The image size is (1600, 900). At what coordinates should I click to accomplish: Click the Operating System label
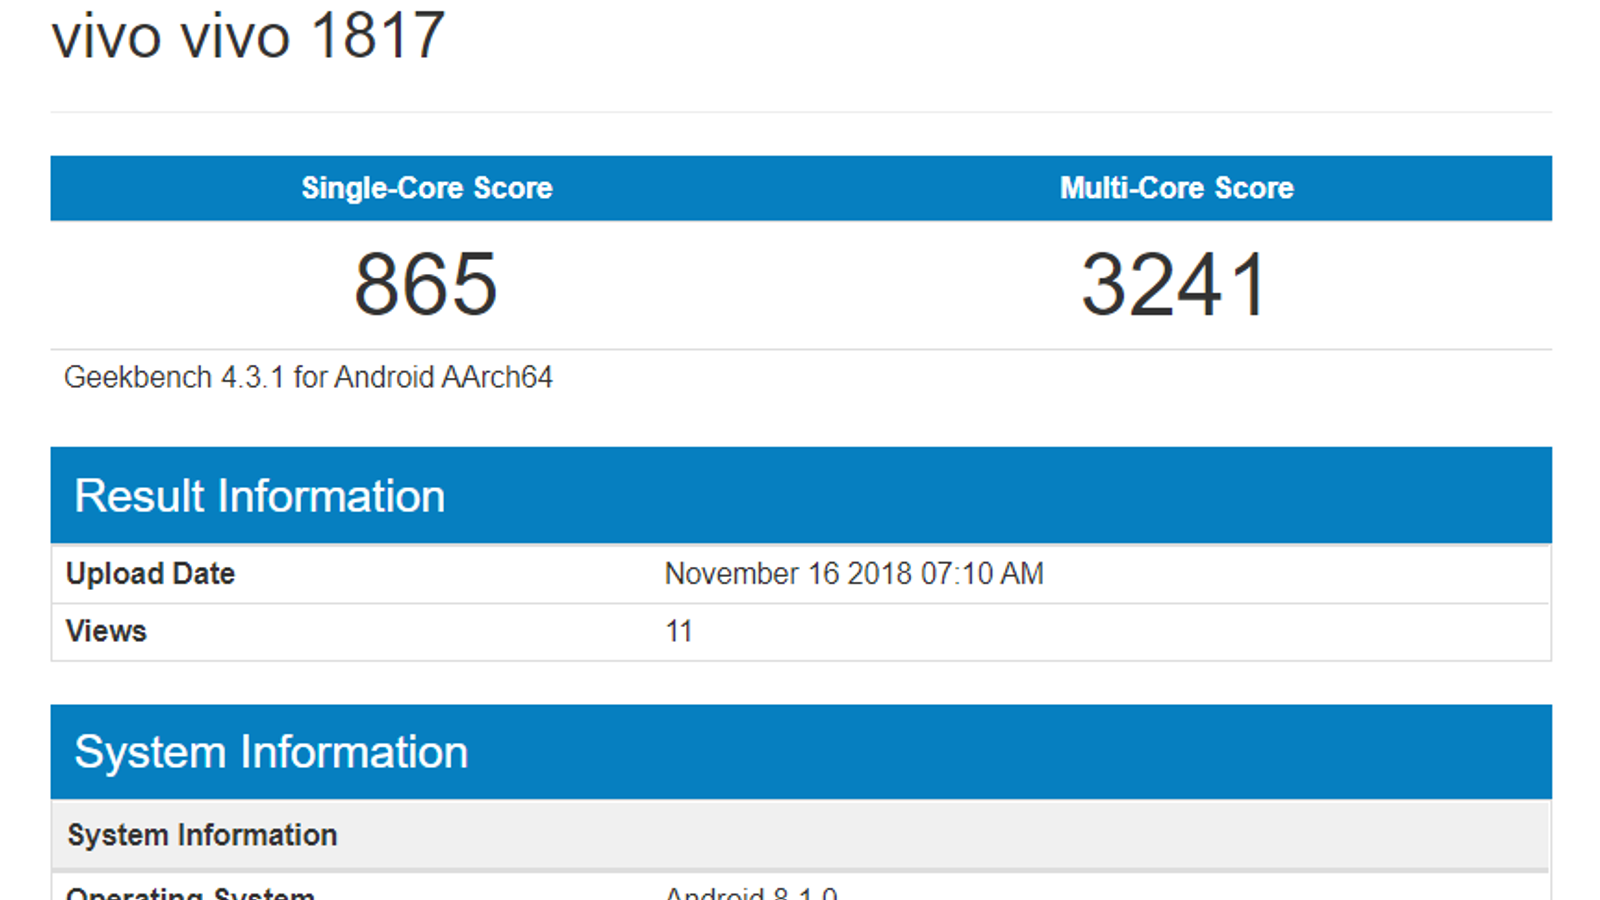190,893
